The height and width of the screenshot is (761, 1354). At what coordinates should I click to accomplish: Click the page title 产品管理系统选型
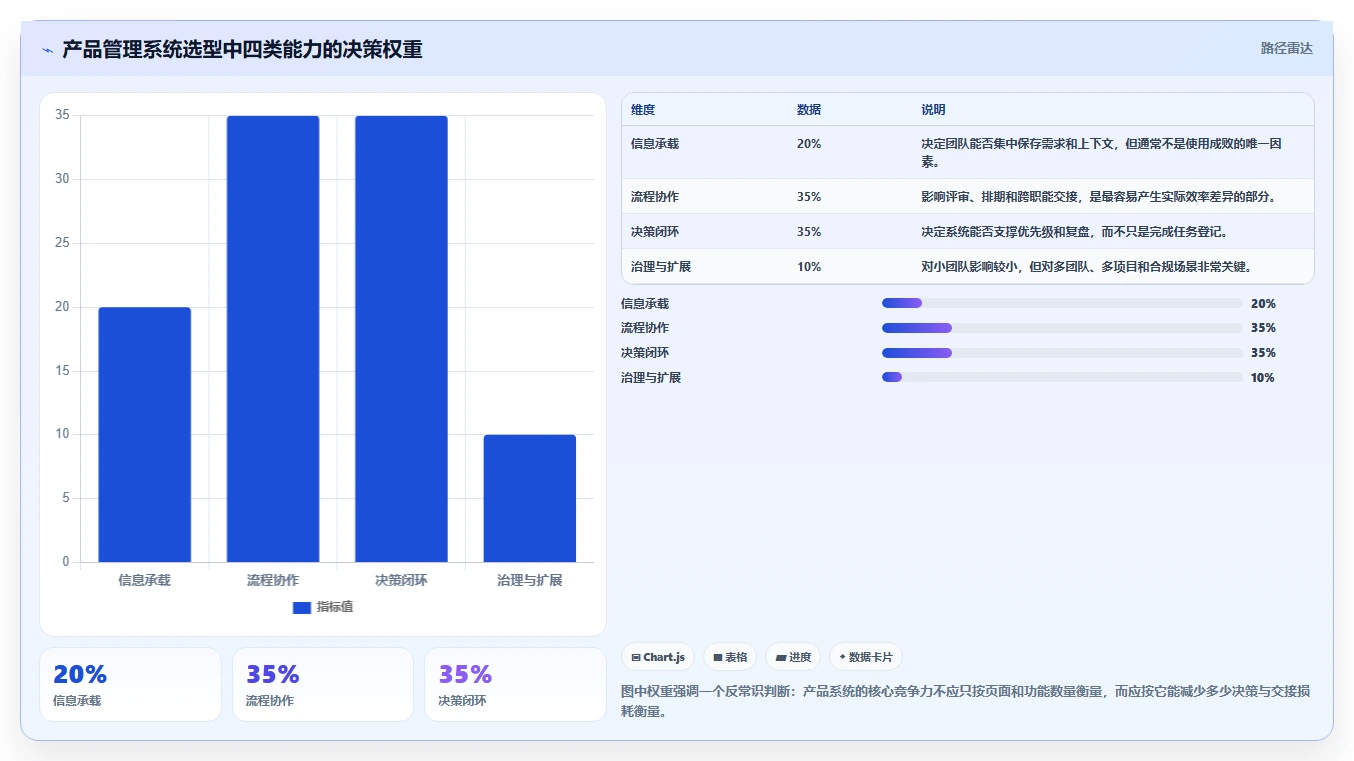pos(242,49)
